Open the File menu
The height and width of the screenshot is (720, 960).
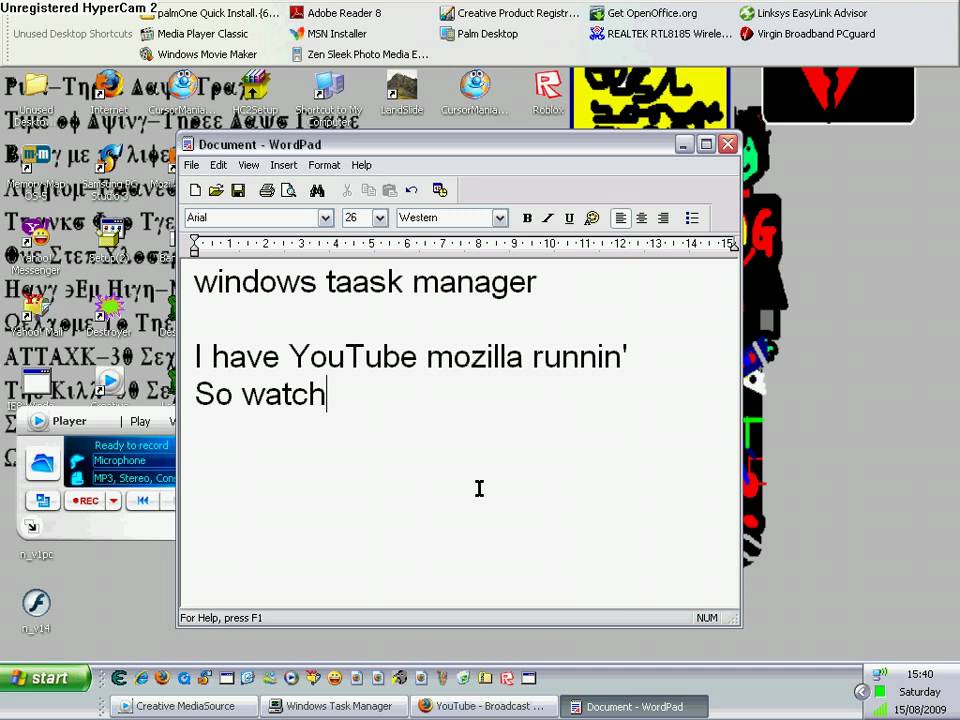click(192, 165)
